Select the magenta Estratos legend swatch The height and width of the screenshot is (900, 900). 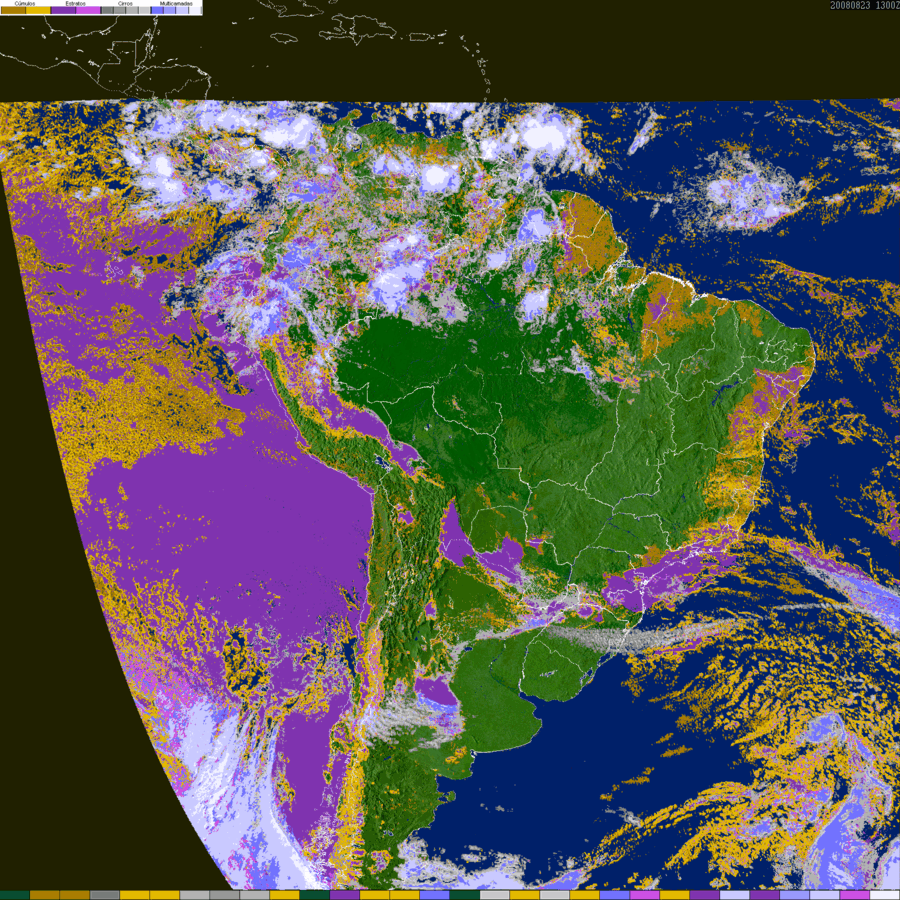coord(88,10)
